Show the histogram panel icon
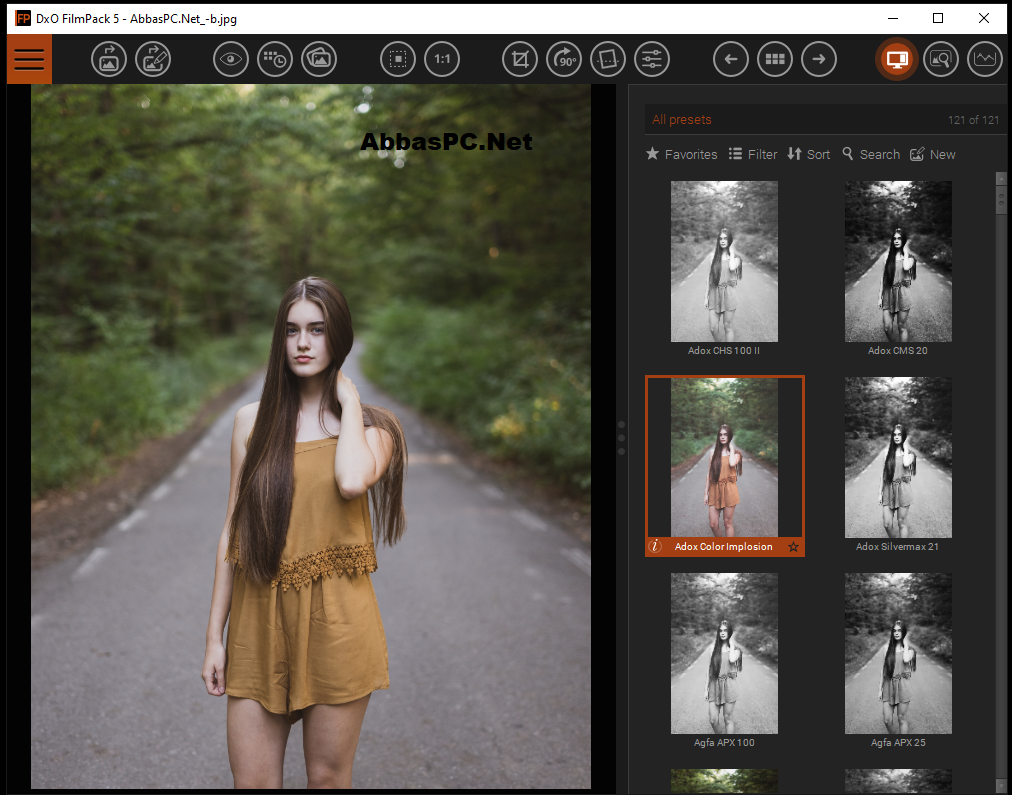This screenshot has height=795, width=1012. [x=985, y=59]
